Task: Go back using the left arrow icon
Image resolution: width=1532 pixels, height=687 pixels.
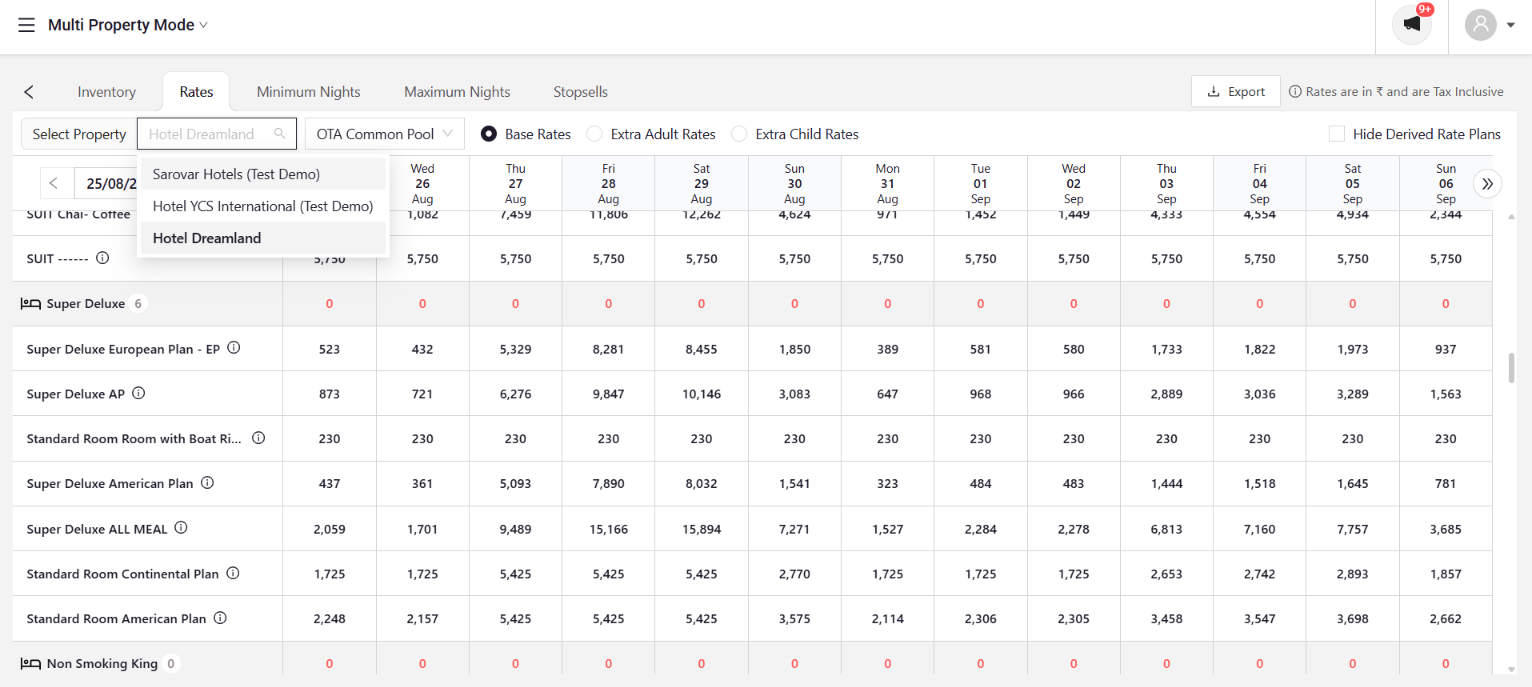Action: pos(29,92)
